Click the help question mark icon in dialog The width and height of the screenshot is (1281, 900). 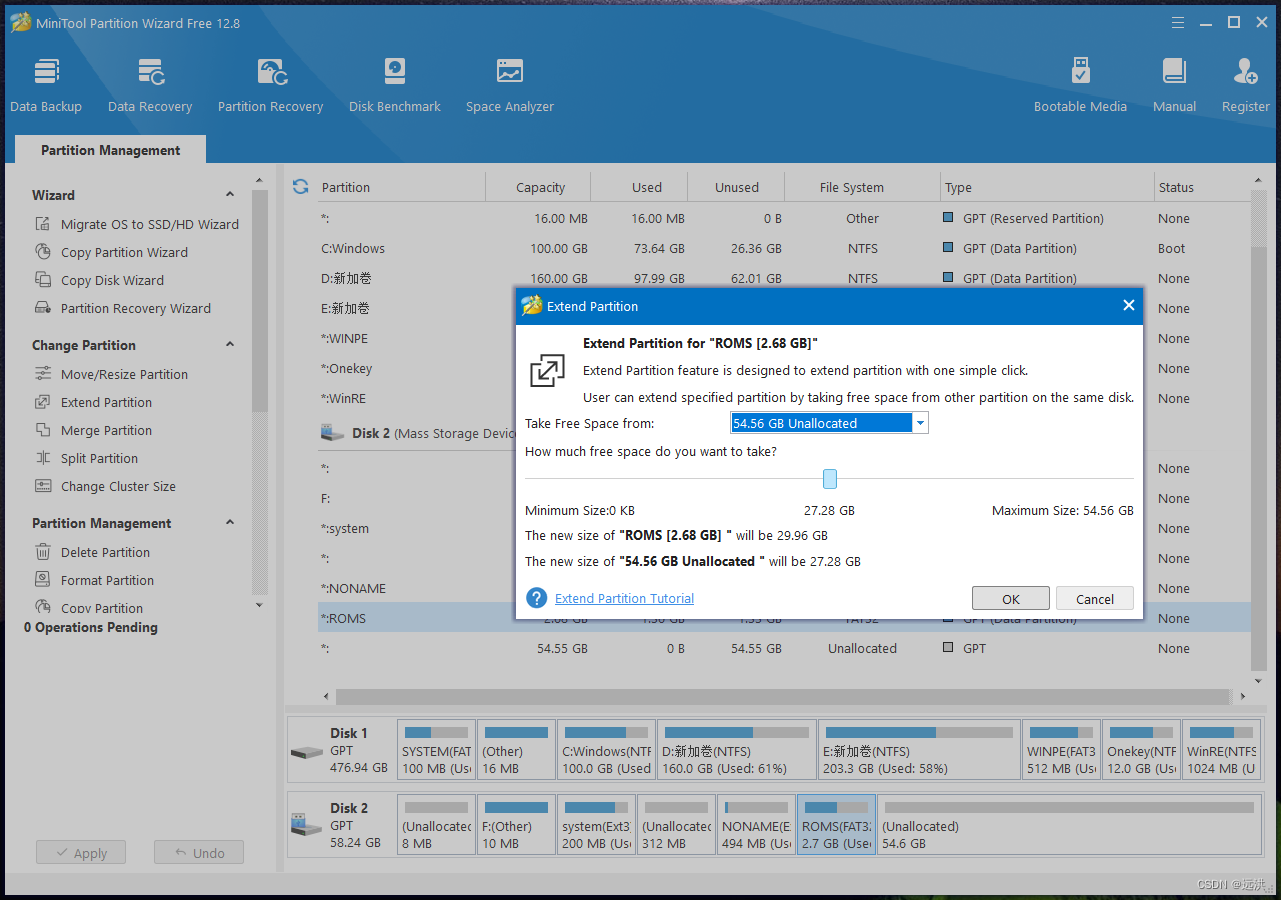pyautogui.click(x=537, y=598)
